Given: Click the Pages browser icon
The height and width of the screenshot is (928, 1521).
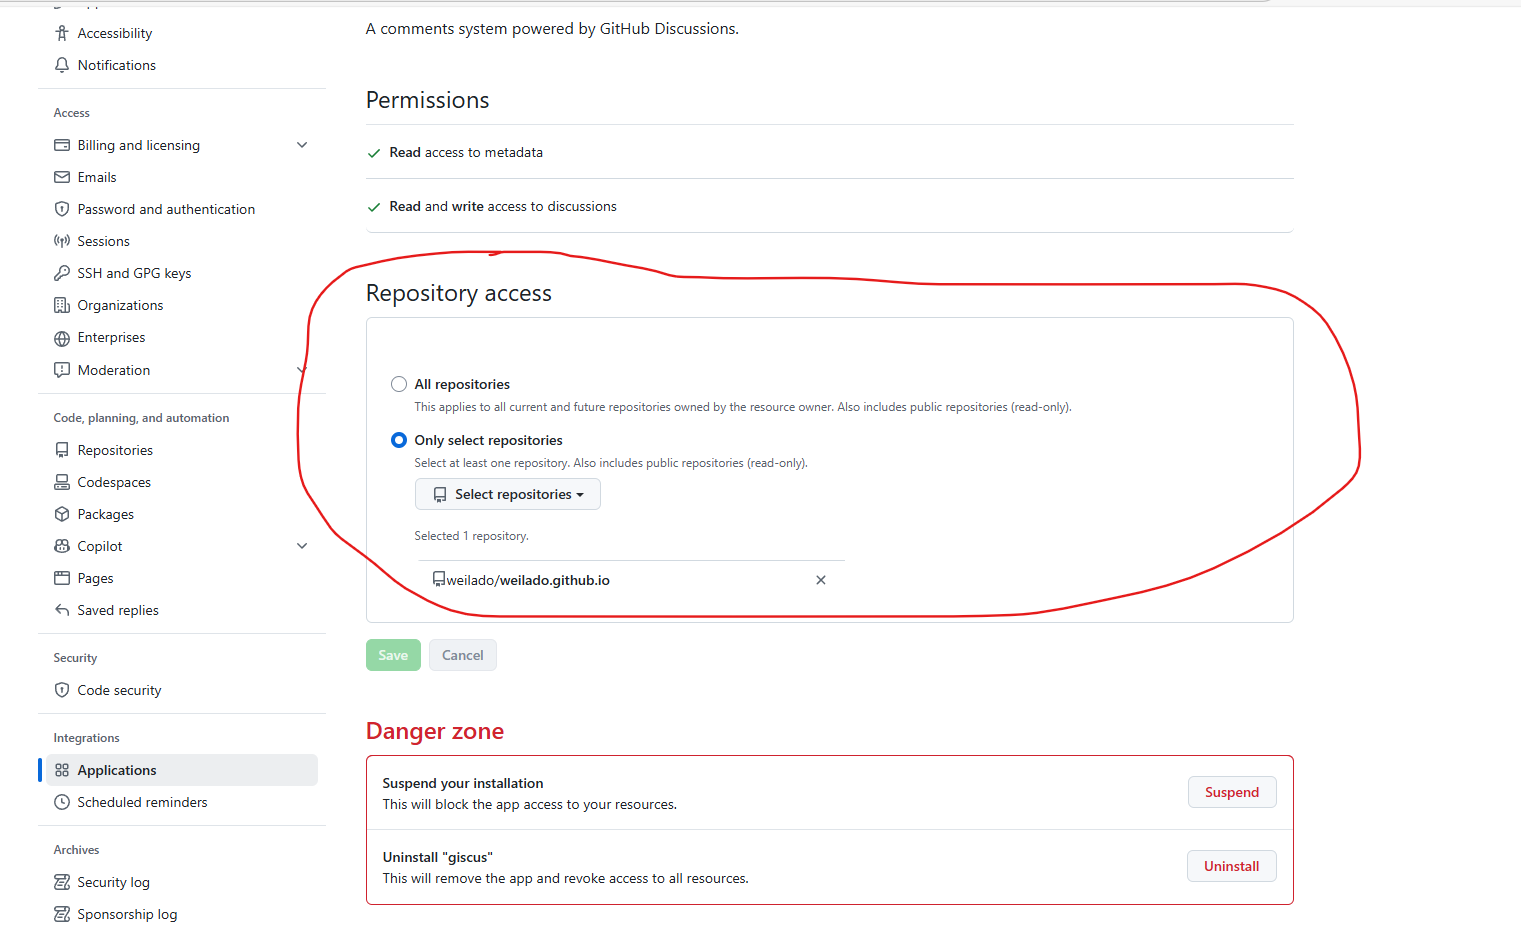Looking at the screenshot, I should click(62, 578).
